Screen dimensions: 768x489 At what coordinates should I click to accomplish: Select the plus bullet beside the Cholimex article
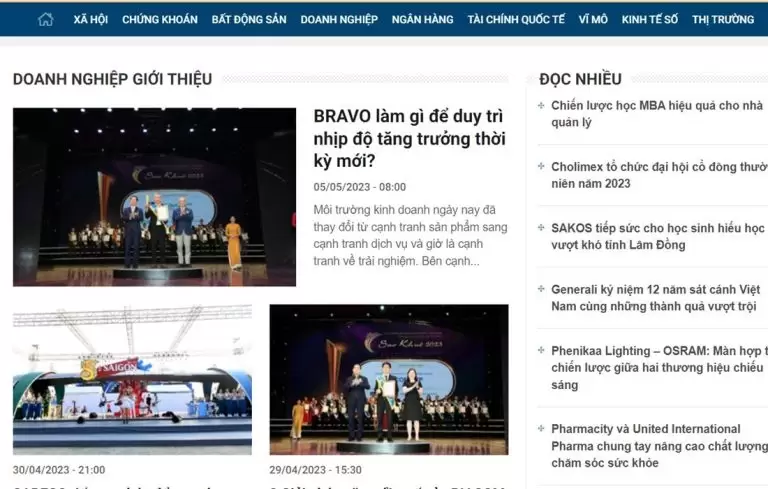(x=541, y=166)
